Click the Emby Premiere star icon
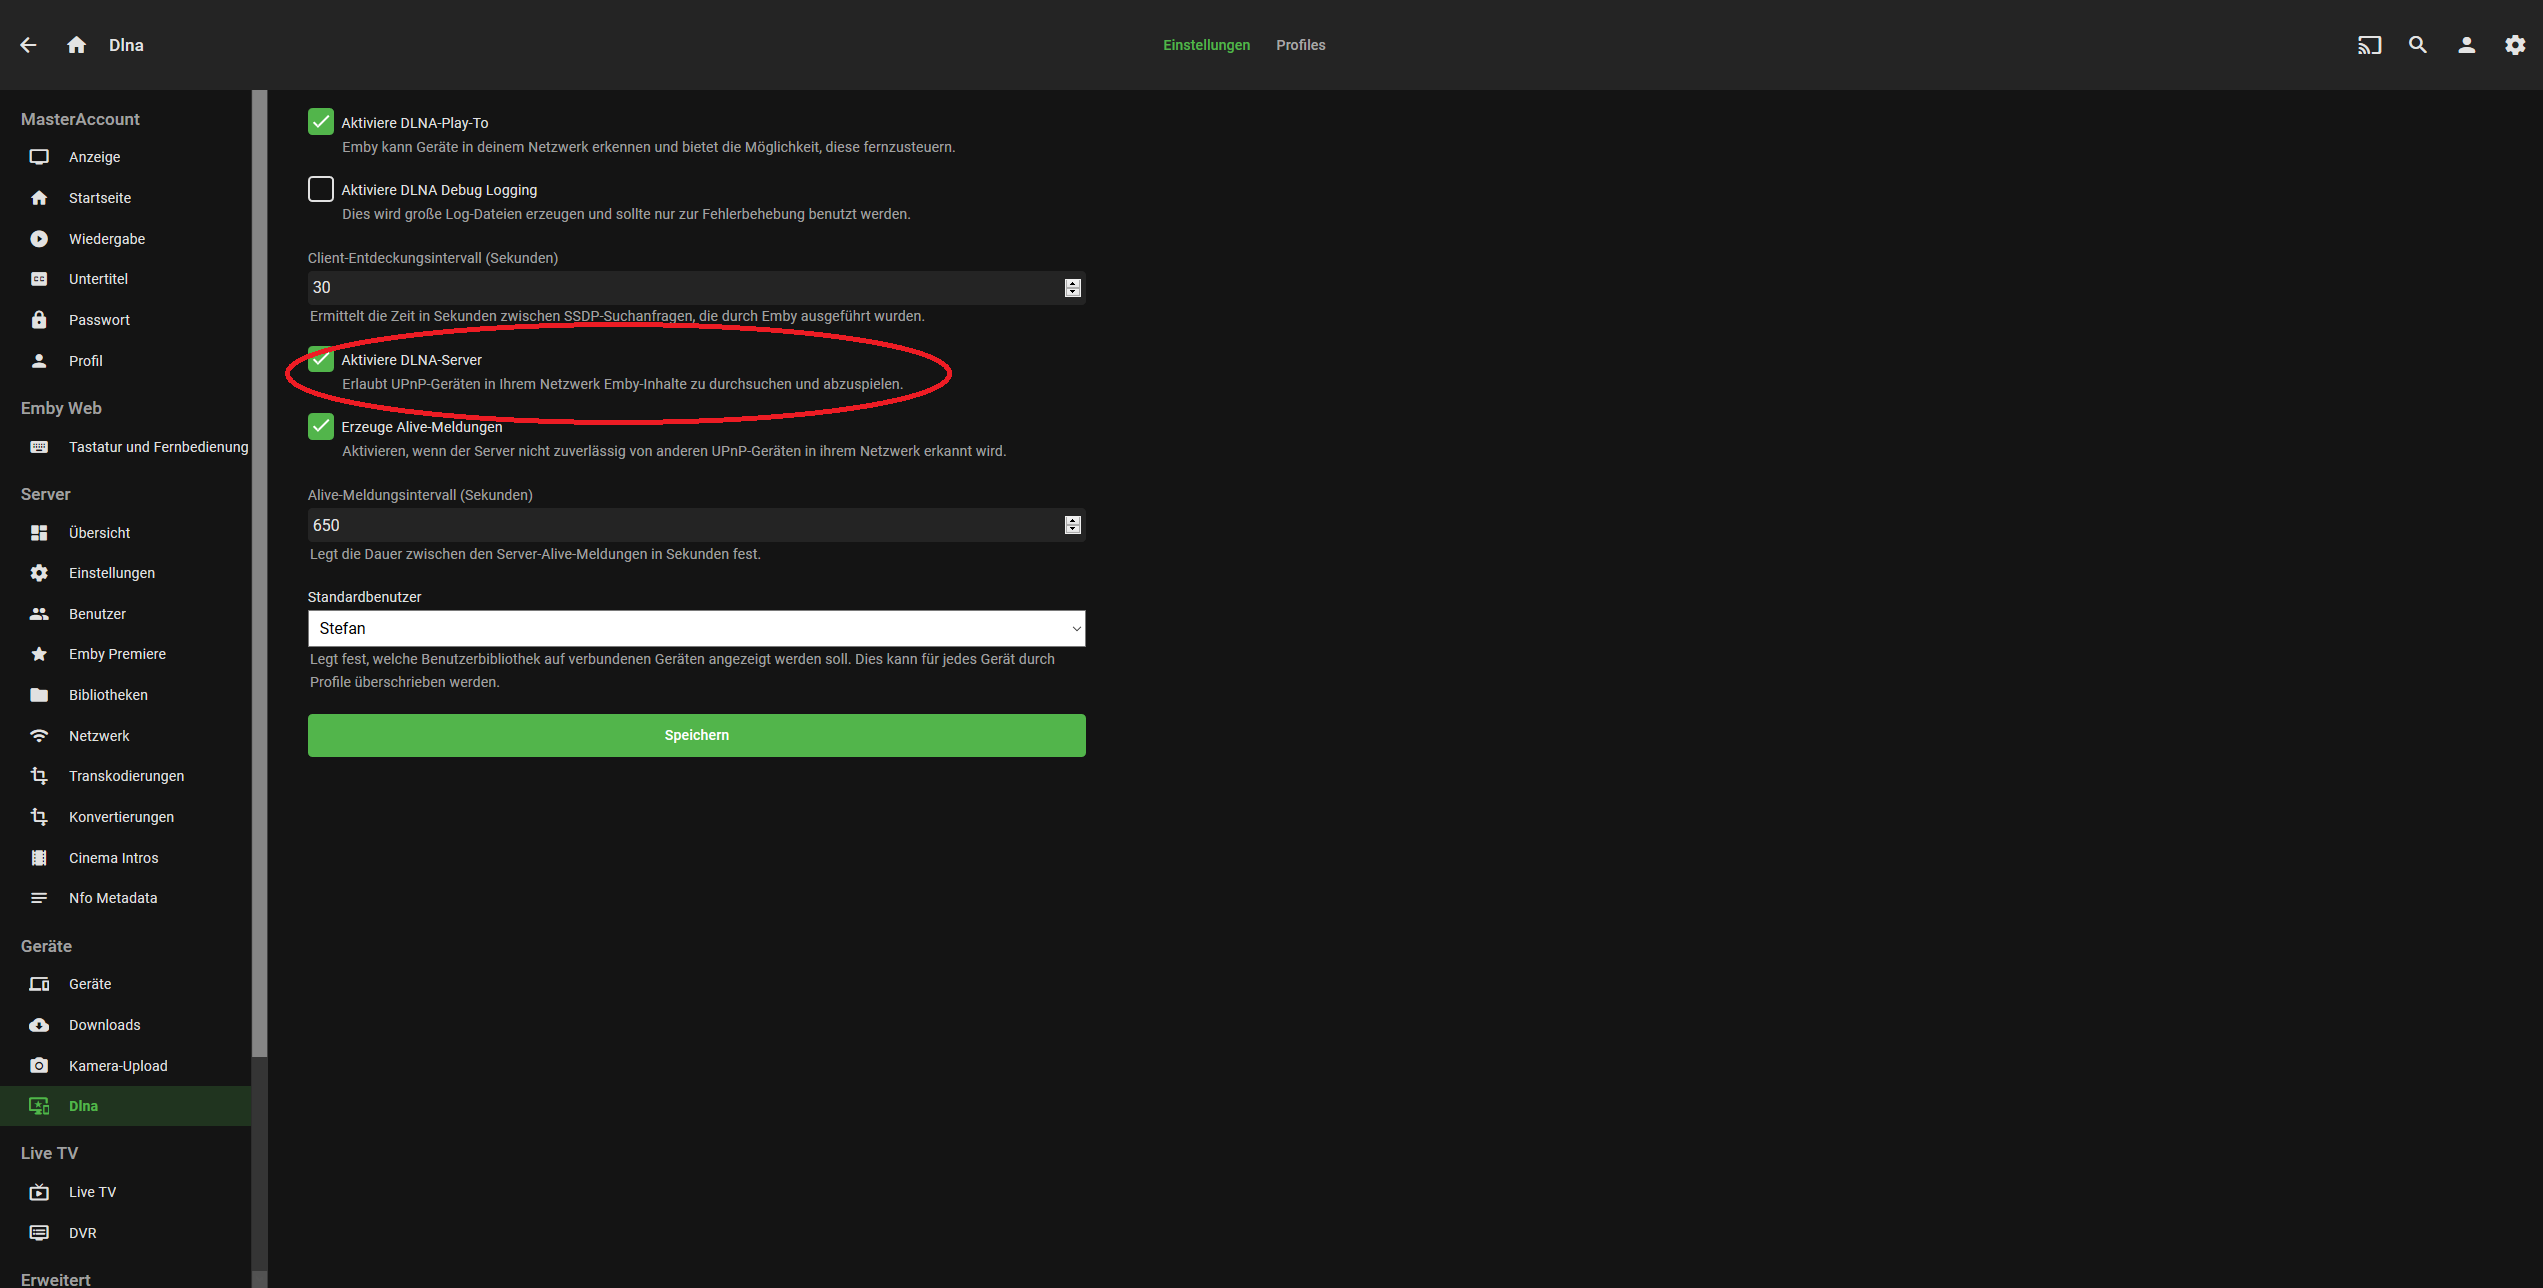 coord(39,654)
